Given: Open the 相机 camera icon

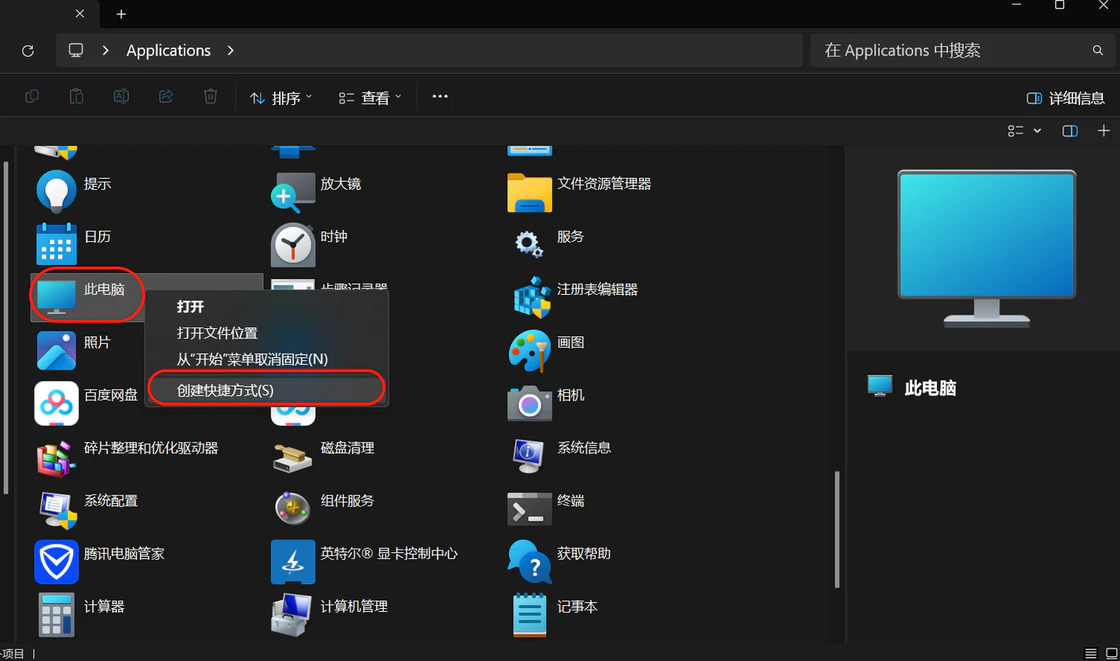Looking at the screenshot, I should click(x=529, y=404).
